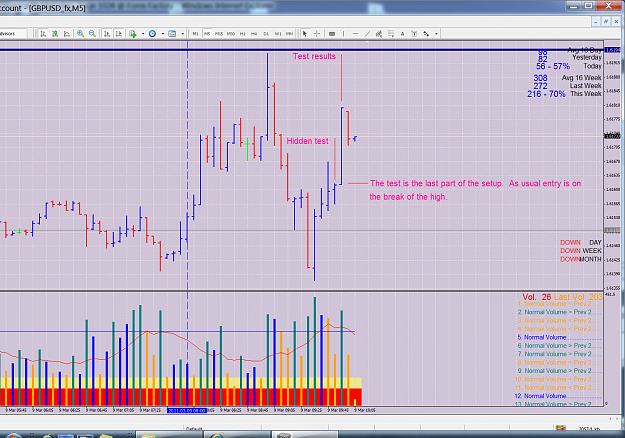Zoom out of the chart

(x=92, y=34)
